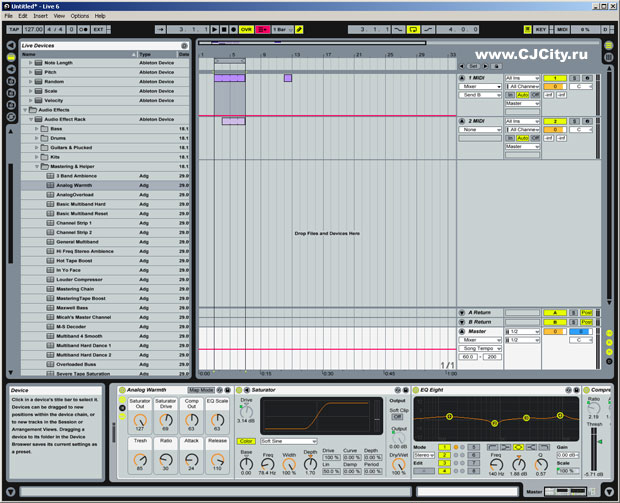
Task: Toggle the OVR overdub switch
Action: pyautogui.click(x=246, y=29)
